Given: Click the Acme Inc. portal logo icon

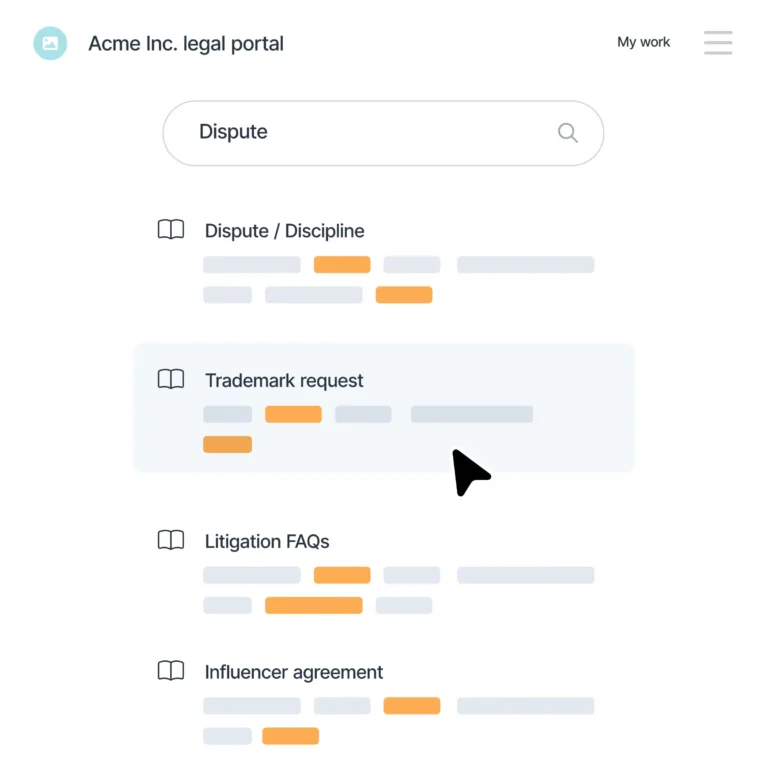Looking at the screenshot, I should tap(50, 43).
